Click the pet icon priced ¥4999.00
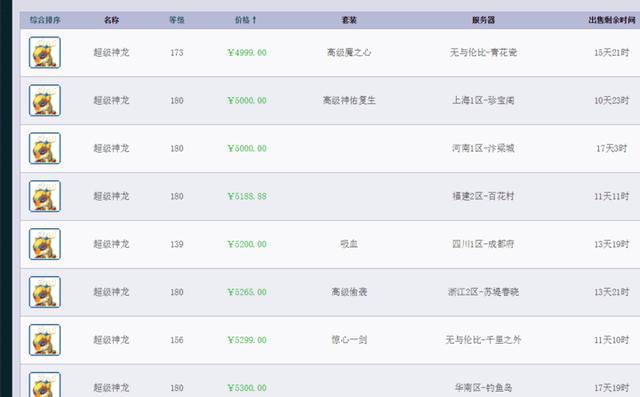The image size is (640, 397). [x=45, y=52]
